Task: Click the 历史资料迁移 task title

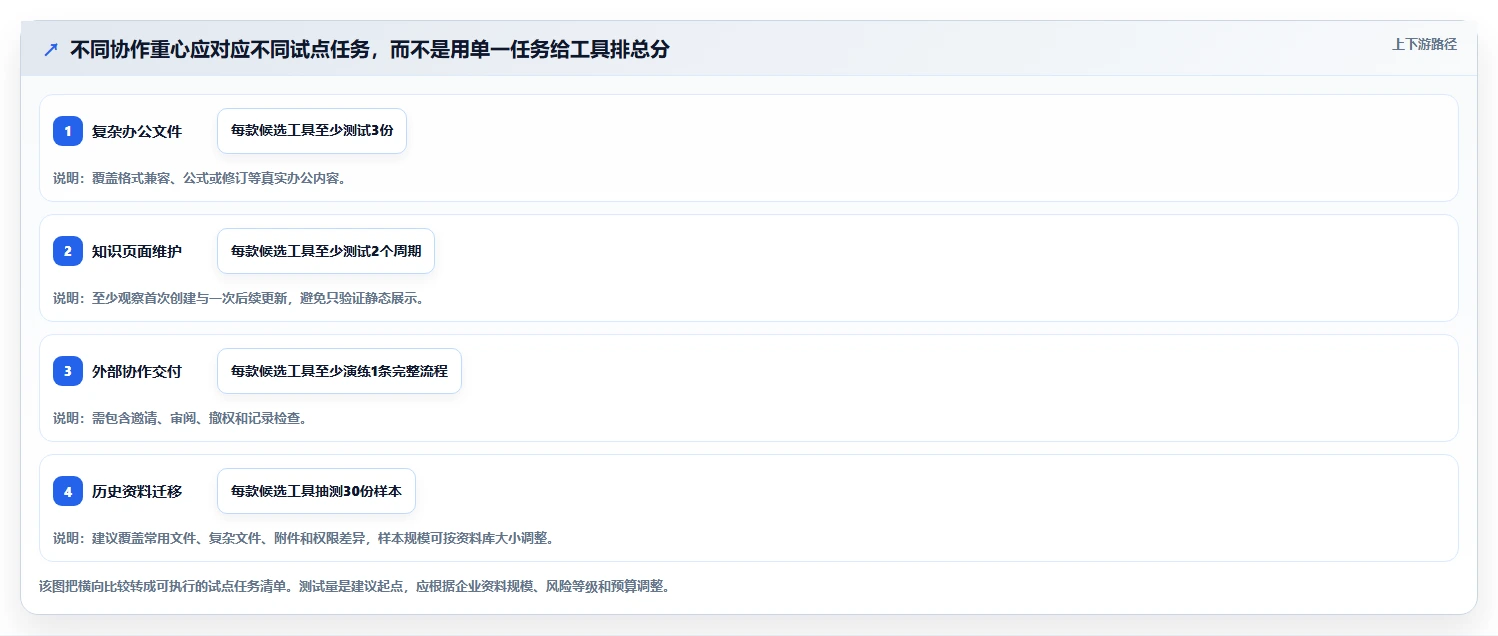Action: click(x=137, y=491)
